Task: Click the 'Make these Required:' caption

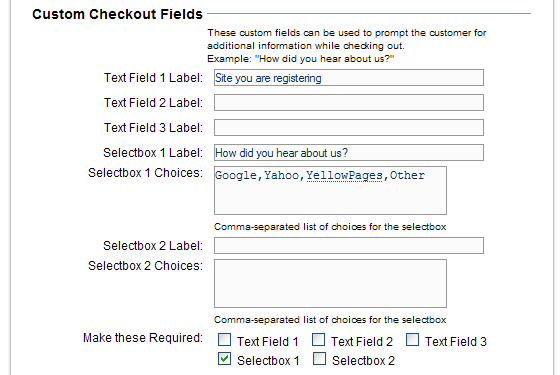Action: [143, 338]
